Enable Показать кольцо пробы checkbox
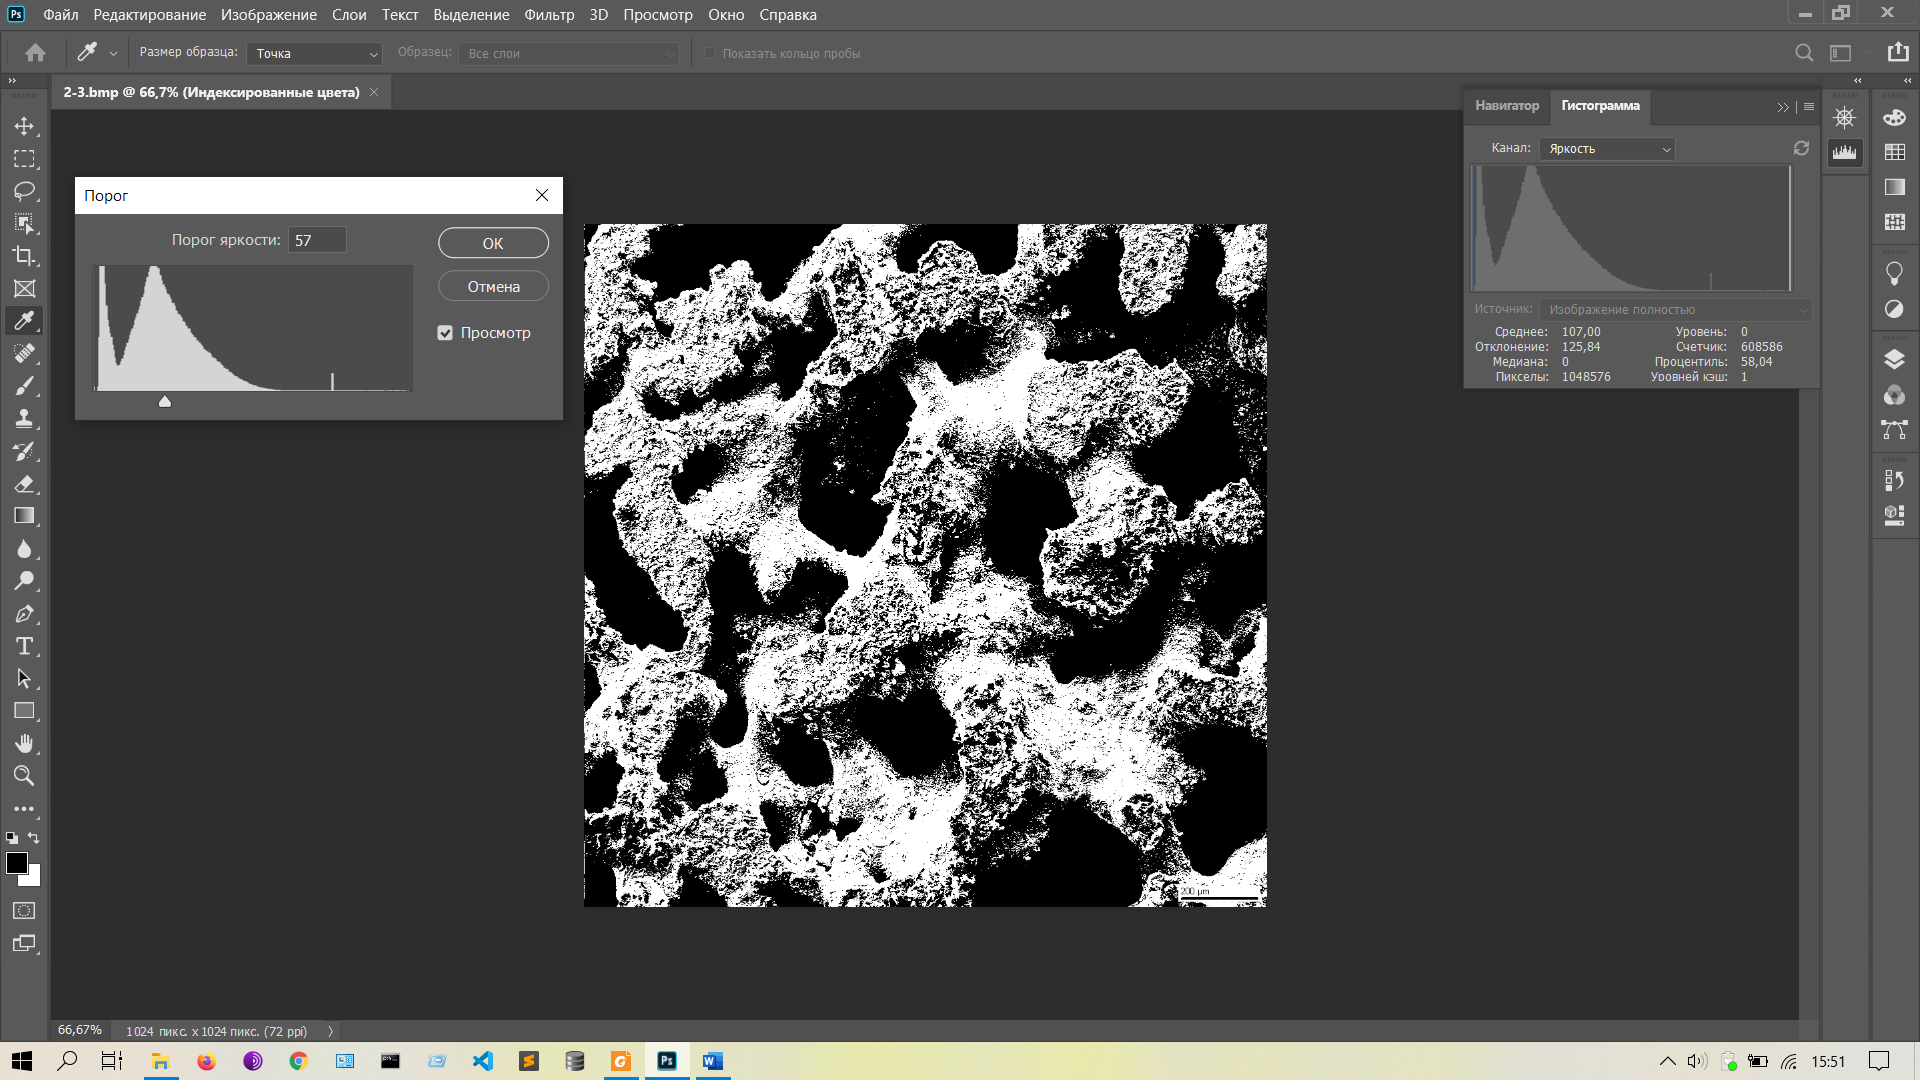Viewport: 1920px width, 1080px height. pyautogui.click(x=710, y=54)
